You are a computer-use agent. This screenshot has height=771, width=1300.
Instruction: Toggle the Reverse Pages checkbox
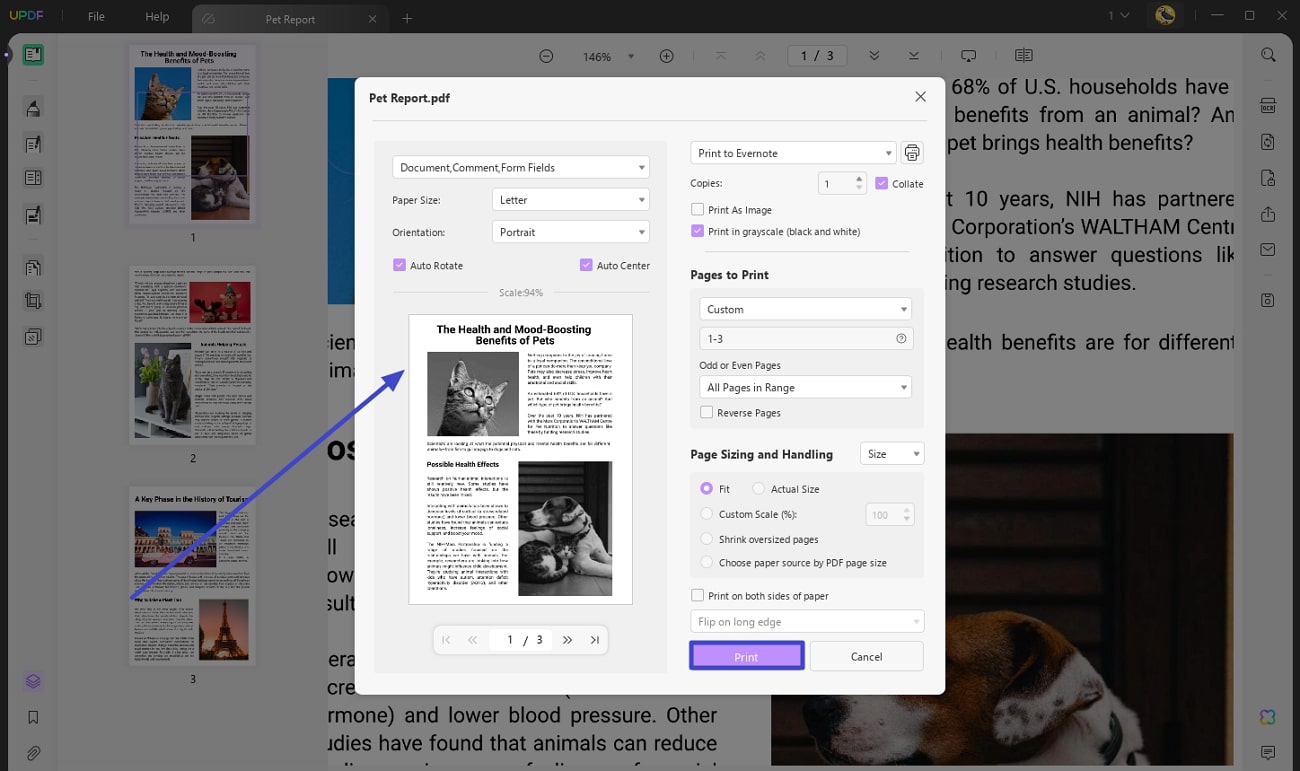(x=707, y=412)
